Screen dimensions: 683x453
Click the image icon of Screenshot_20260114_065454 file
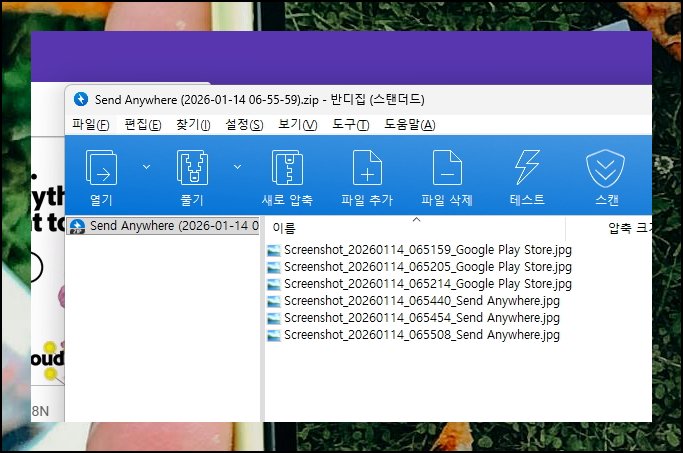click(x=274, y=318)
